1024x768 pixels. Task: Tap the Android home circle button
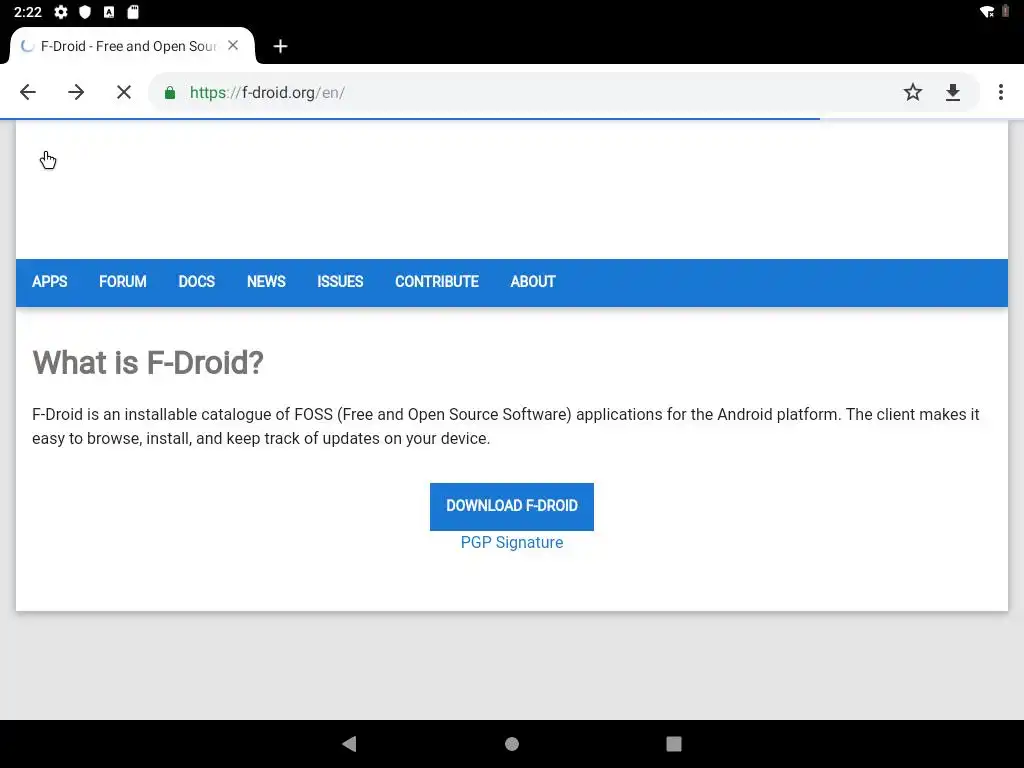[x=512, y=744]
